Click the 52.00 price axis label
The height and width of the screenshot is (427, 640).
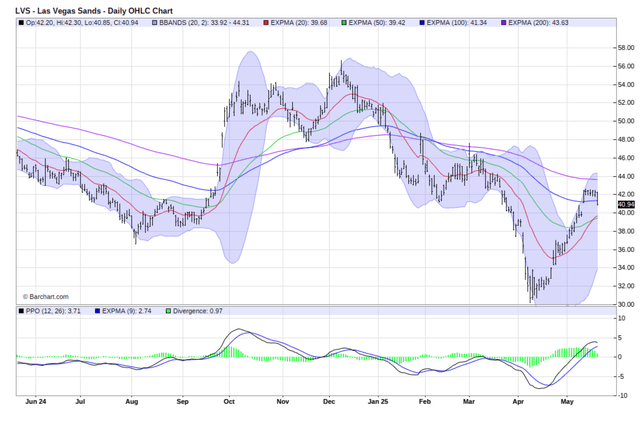pos(626,102)
